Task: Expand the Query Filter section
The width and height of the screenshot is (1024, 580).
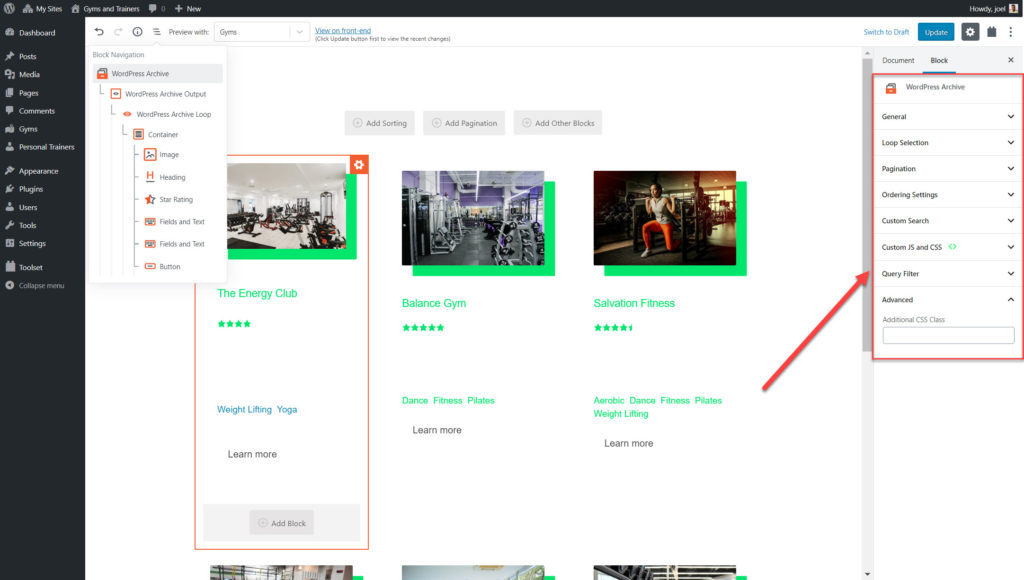Action: click(947, 273)
